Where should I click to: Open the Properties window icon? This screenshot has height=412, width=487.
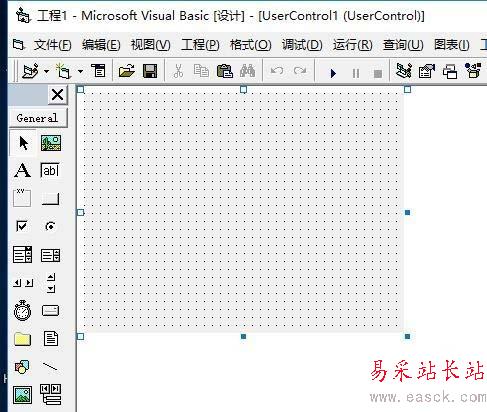click(427, 71)
